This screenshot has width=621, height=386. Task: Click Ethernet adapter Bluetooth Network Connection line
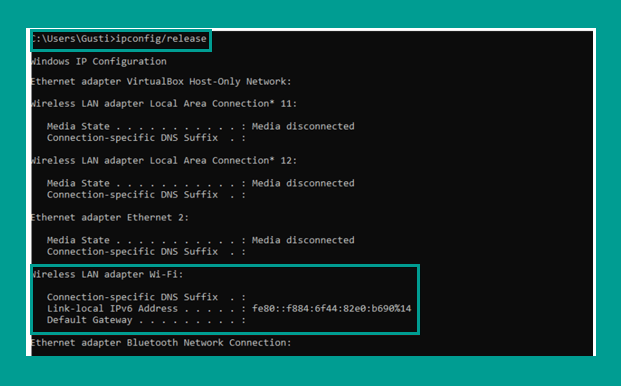[x=161, y=343]
